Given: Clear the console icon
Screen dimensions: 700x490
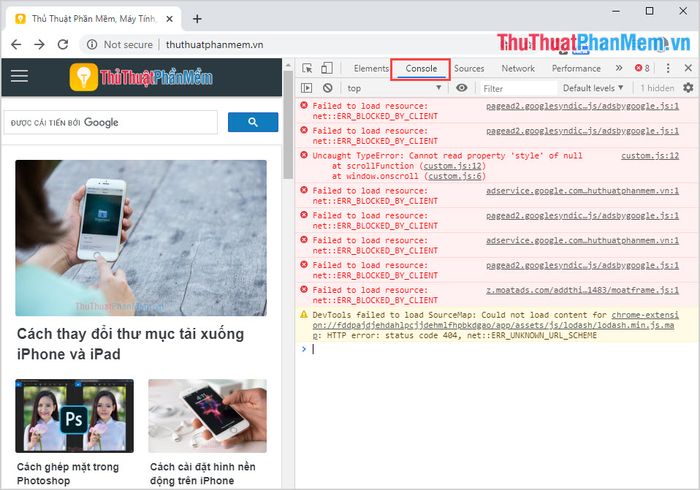Looking at the screenshot, I should 328,88.
